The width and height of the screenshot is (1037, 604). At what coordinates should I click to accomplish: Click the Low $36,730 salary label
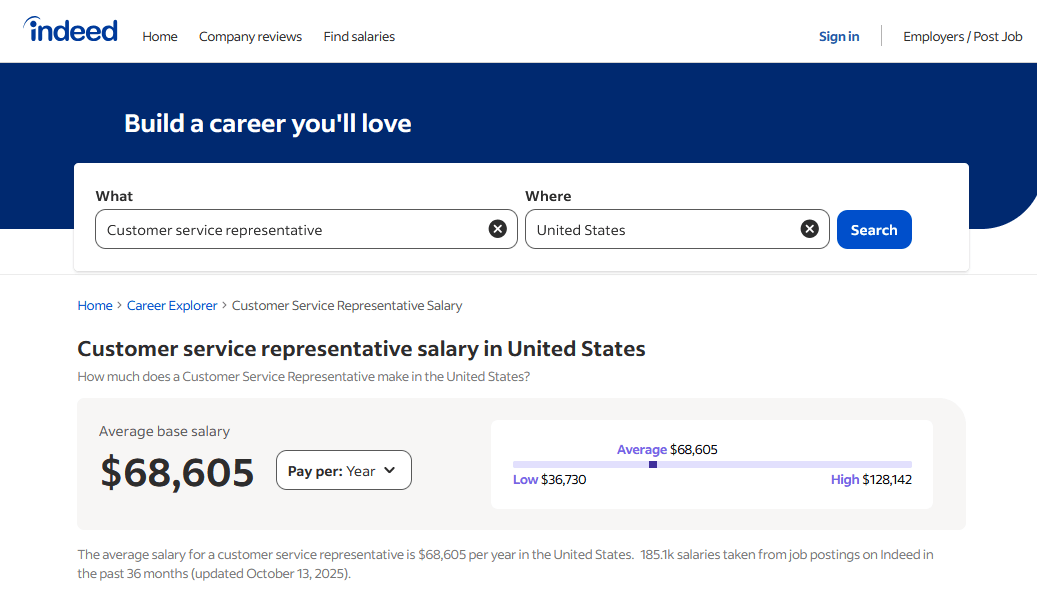(550, 480)
